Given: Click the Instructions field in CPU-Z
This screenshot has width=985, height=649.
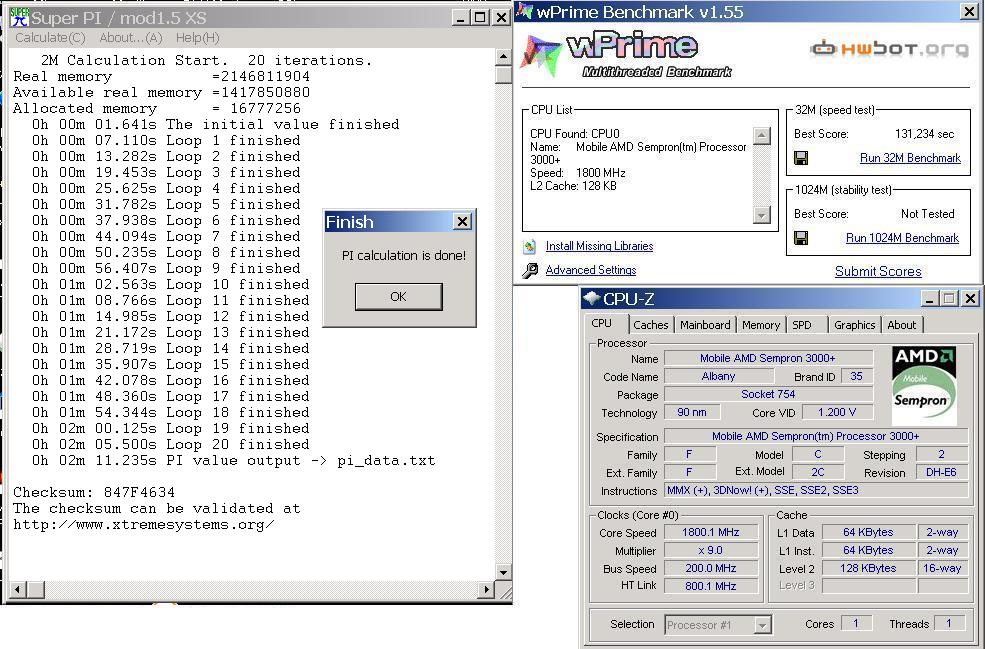Looking at the screenshot, I should [816, 490].
